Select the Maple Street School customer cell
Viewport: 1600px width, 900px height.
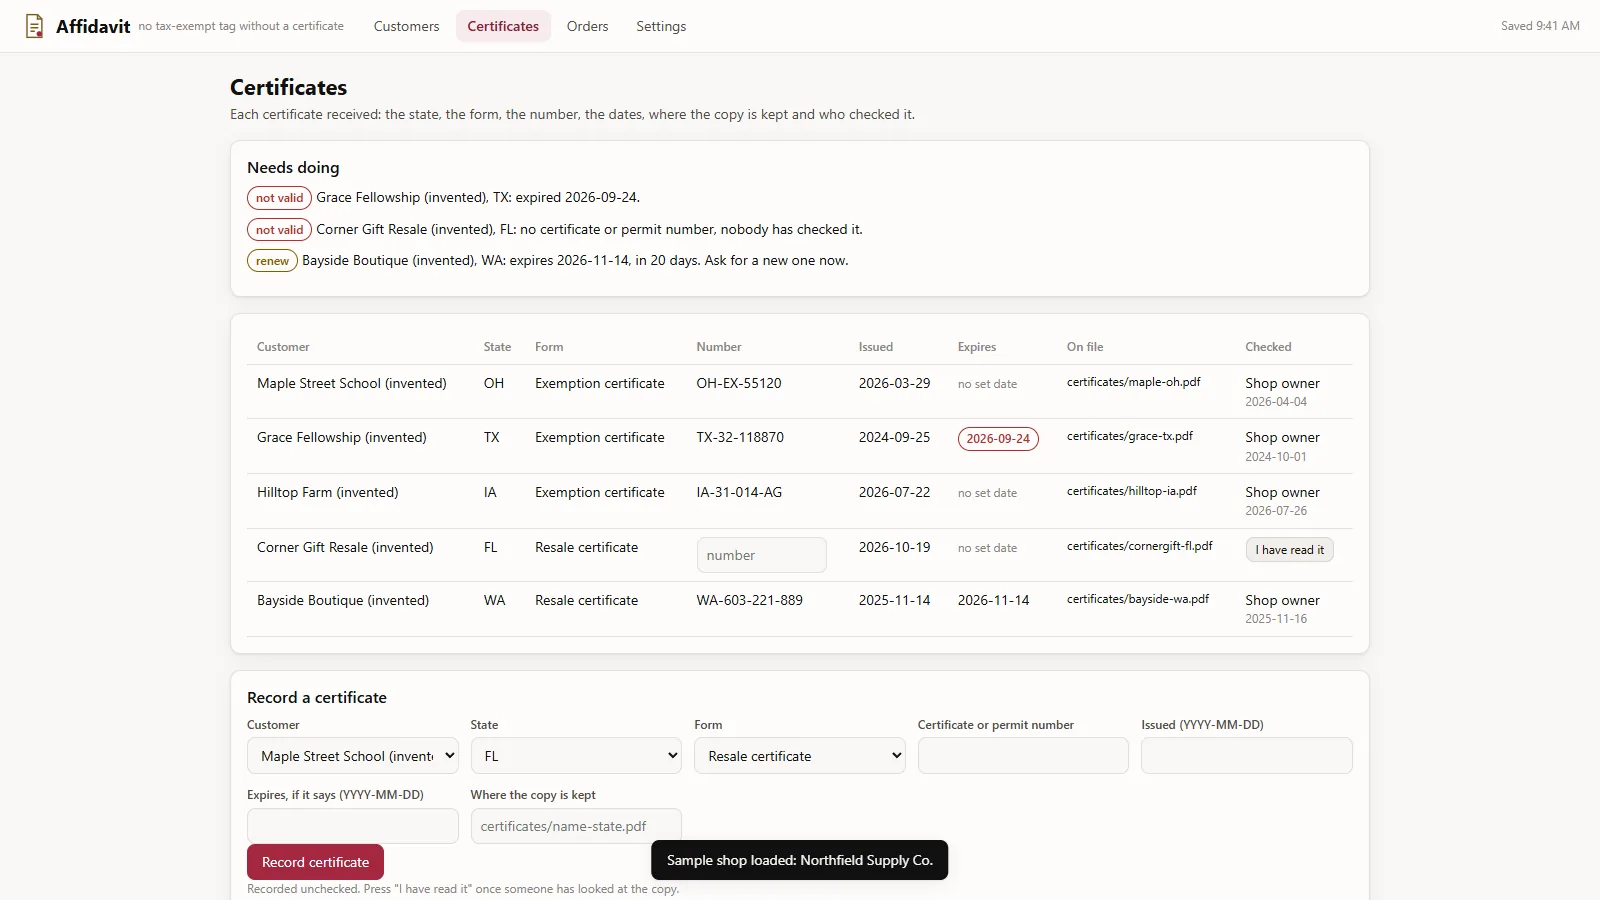coord(352,383)
